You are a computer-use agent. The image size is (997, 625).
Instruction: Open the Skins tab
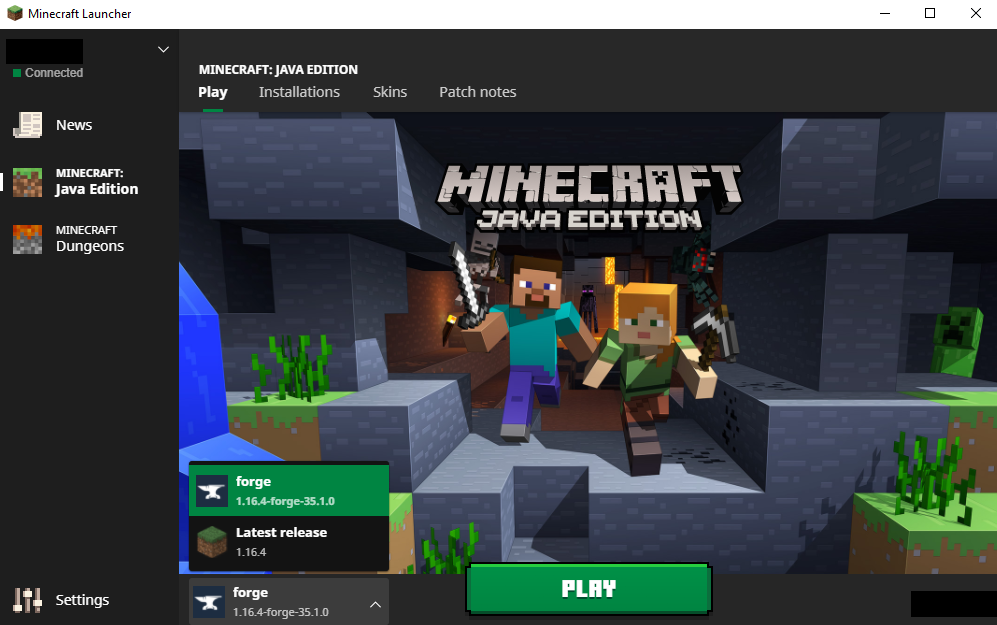pyautogui.click(x=390, y=92)
